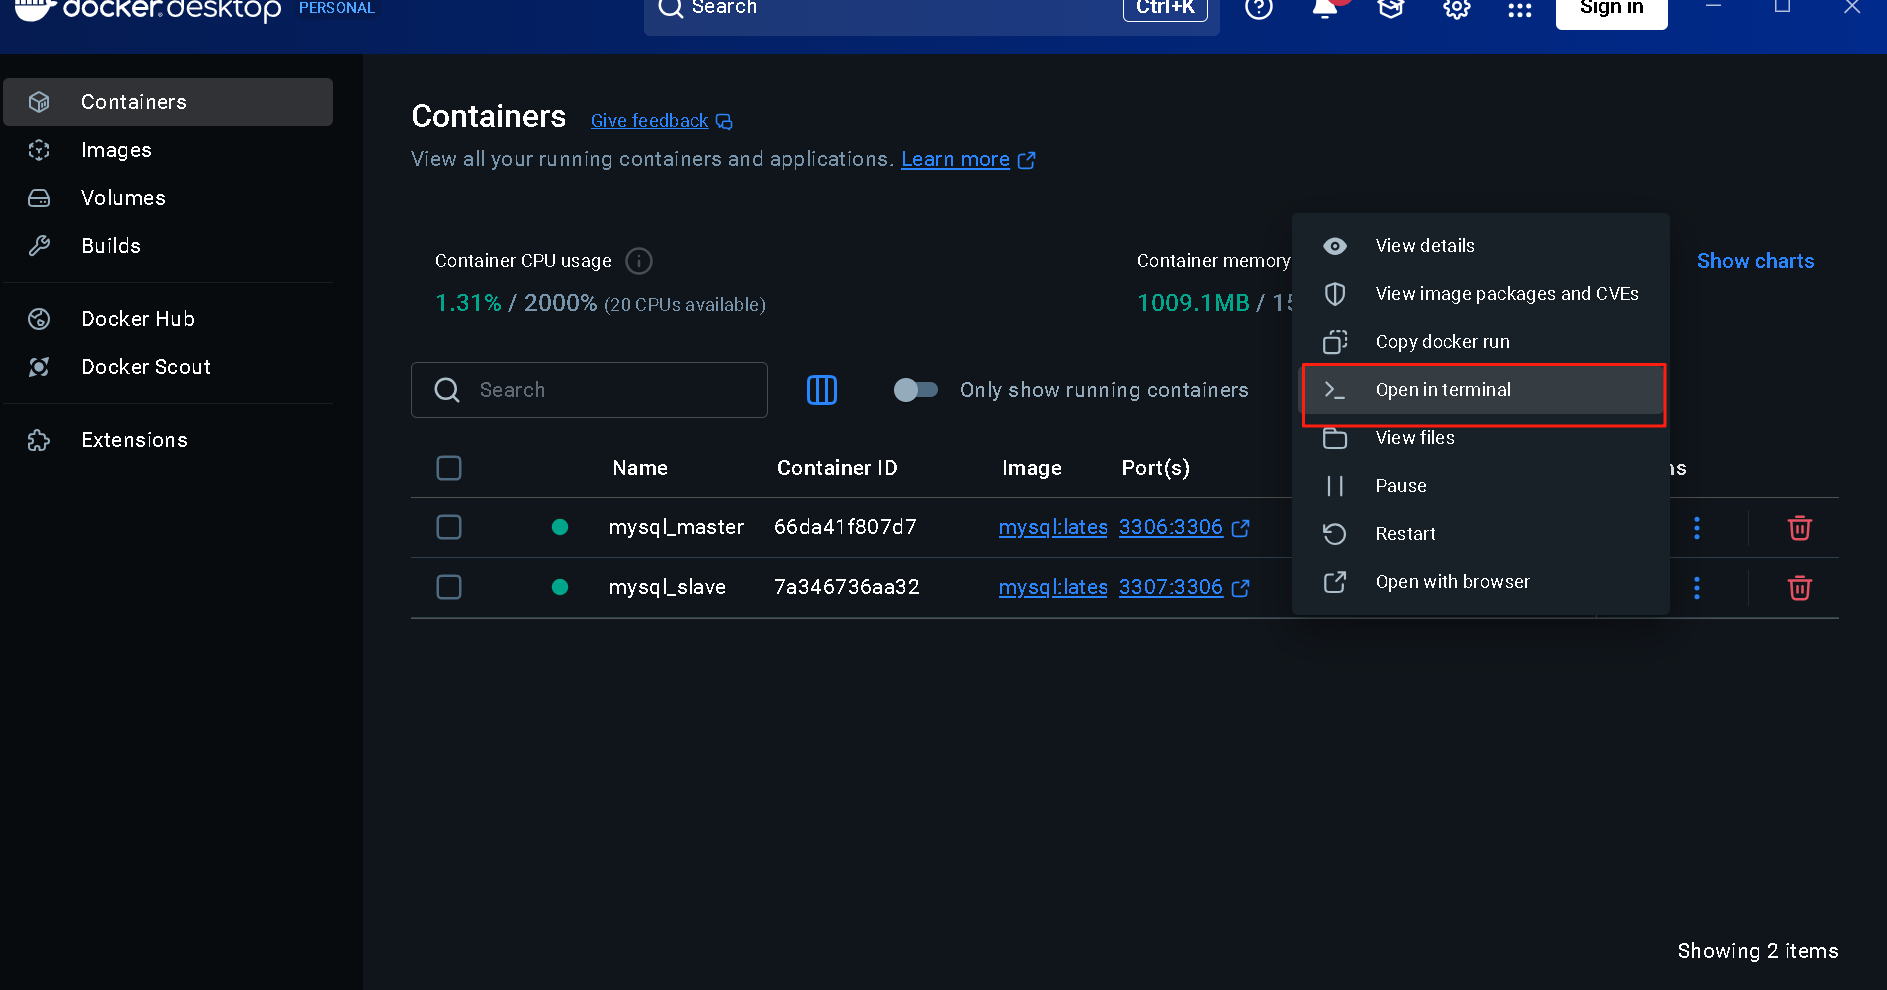Toggle only show running containers
Image resolution: width=1887 pixels, height=990 pixels.
point(915,390)
